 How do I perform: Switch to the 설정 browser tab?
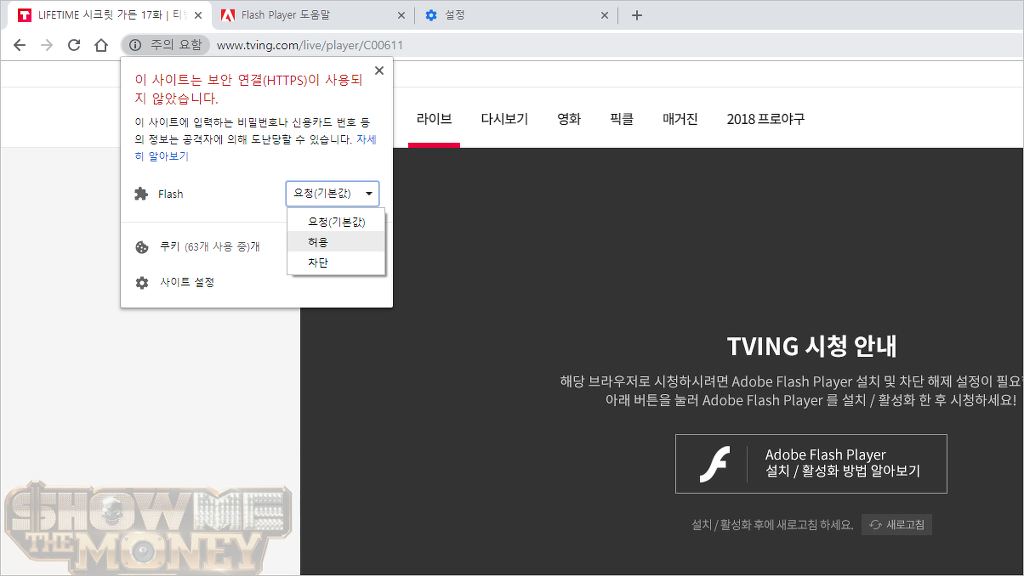point(516,15)
